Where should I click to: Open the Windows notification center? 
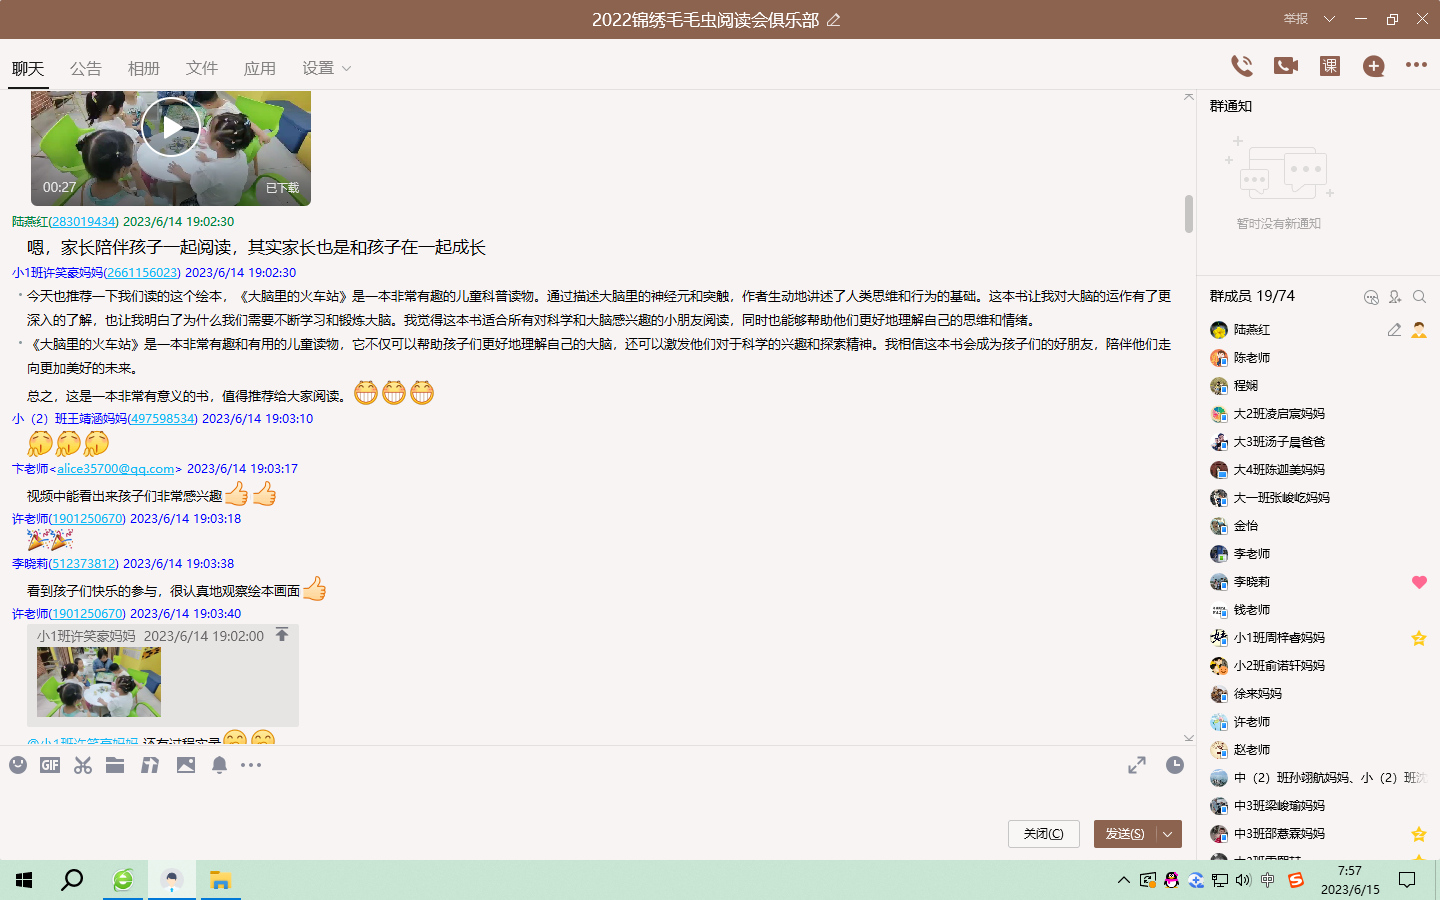pos(1407,880)
